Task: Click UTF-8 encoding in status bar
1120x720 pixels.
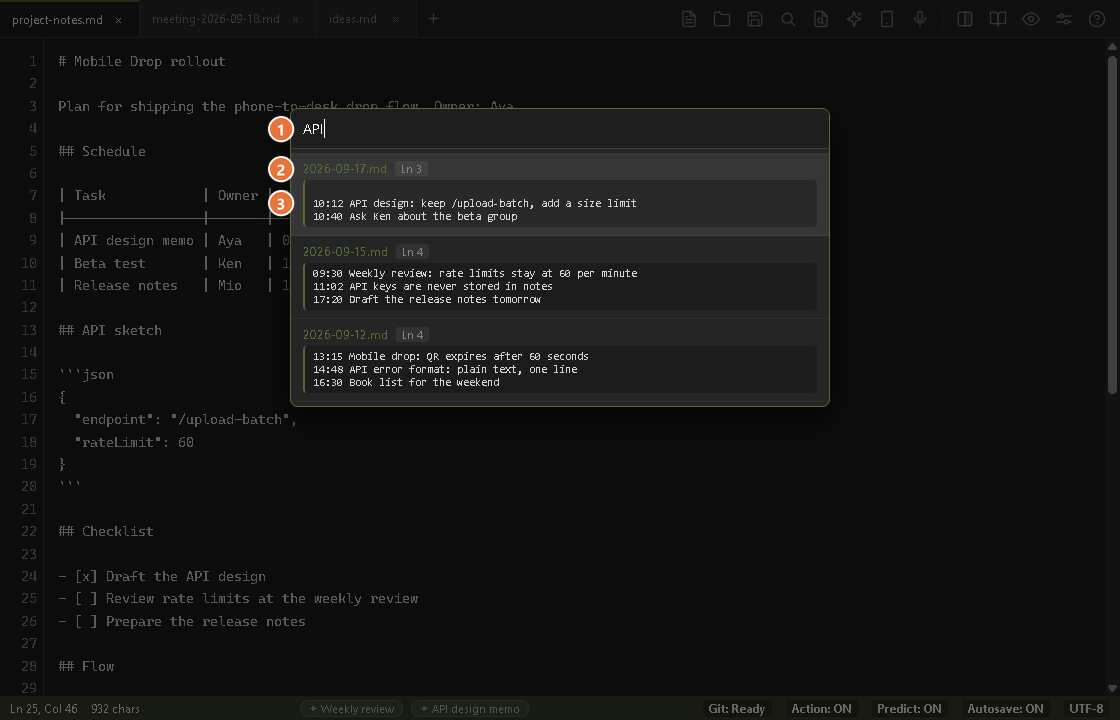Action: pos(1086,709)
